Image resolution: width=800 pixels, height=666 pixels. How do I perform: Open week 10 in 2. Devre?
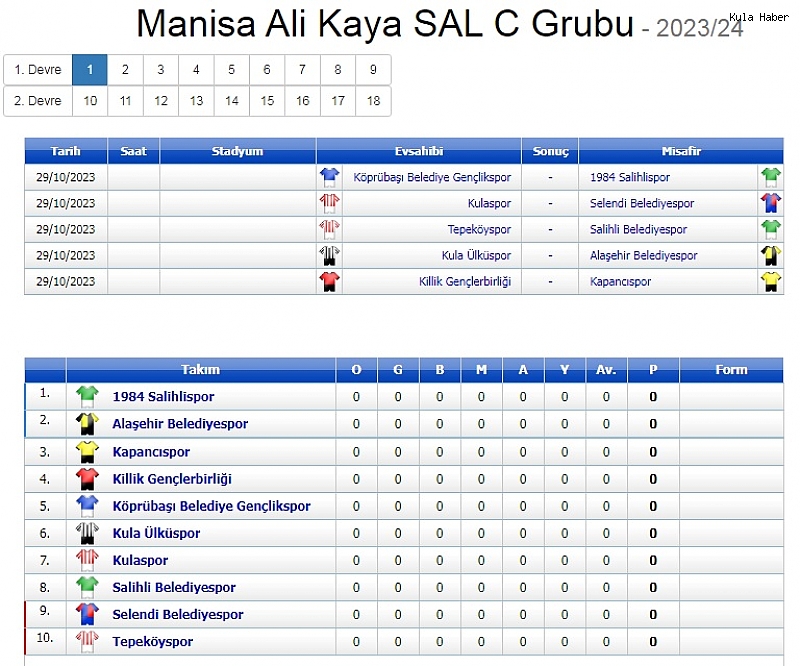[90, 101]
